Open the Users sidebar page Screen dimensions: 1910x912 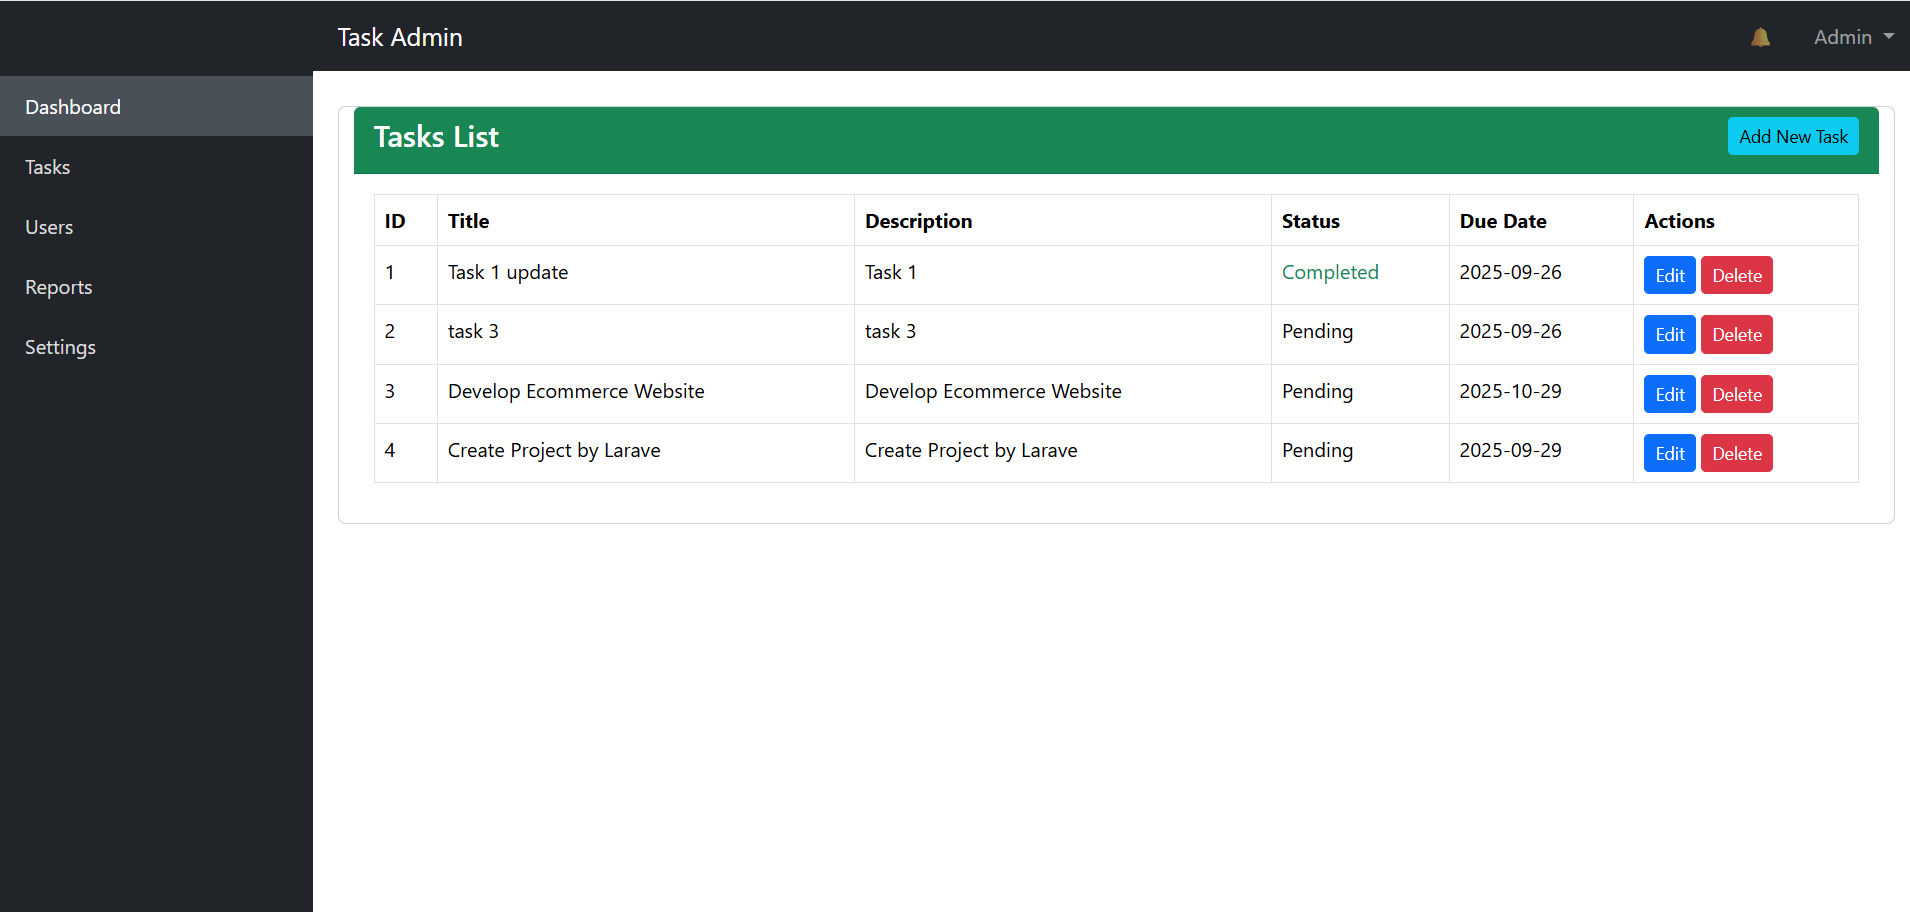click(x=49, y=227)
